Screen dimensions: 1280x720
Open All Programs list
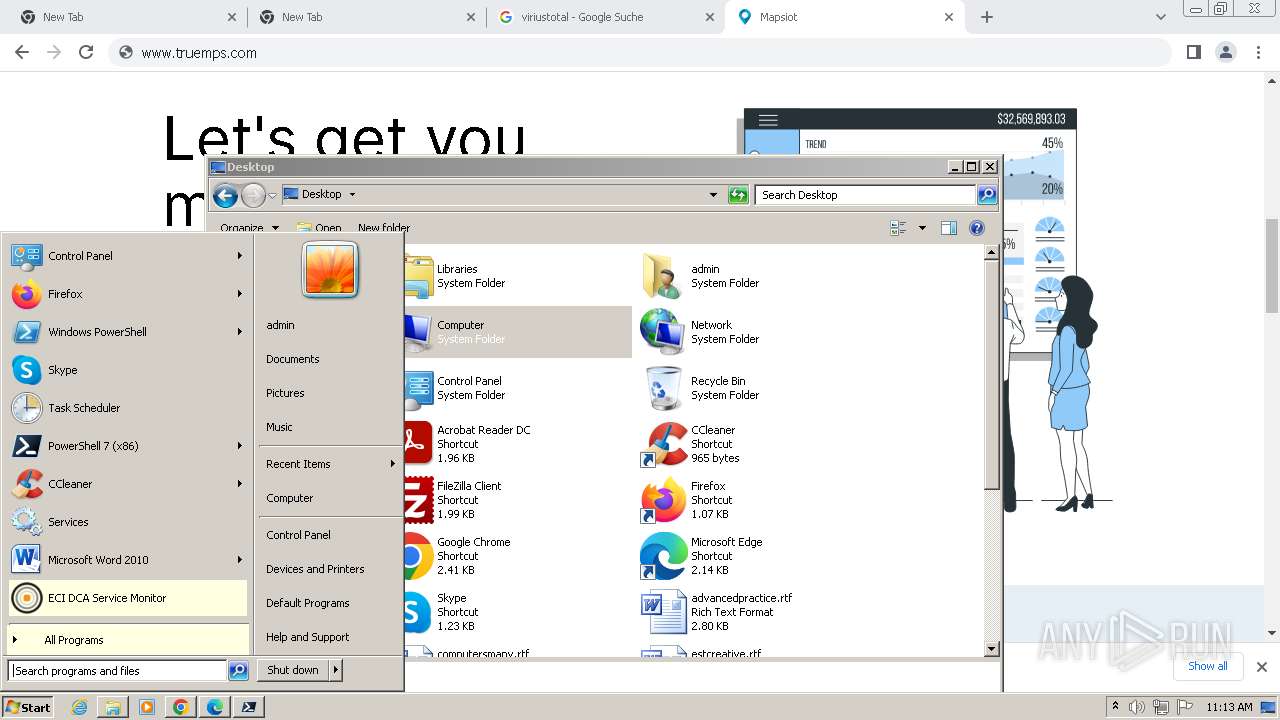(127, 640)
